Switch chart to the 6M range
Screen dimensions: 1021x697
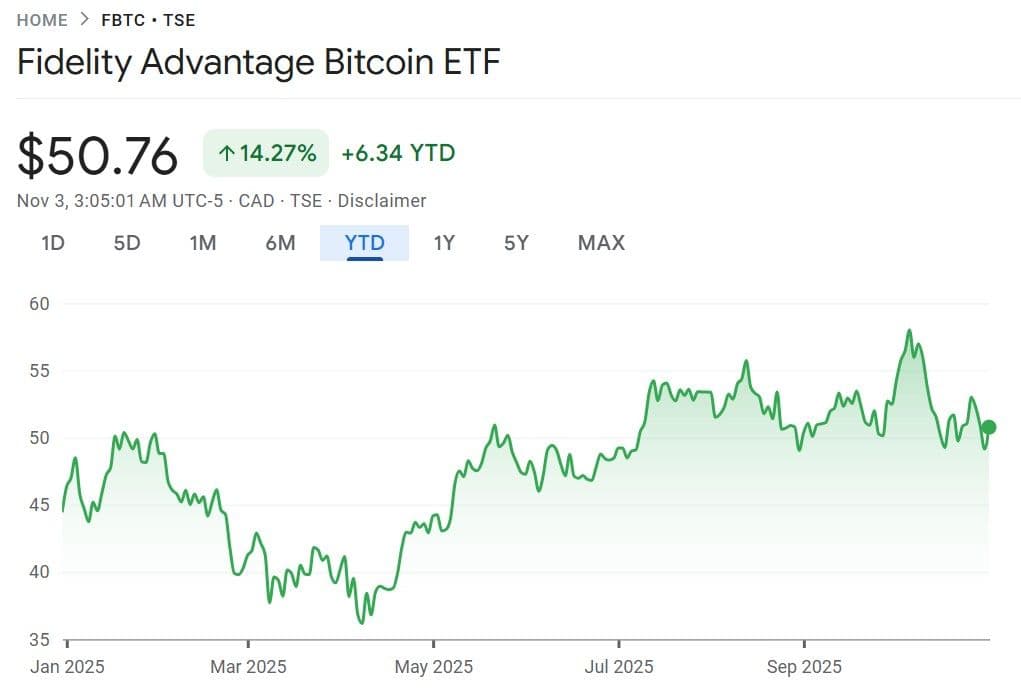click(x=281, y=243)
